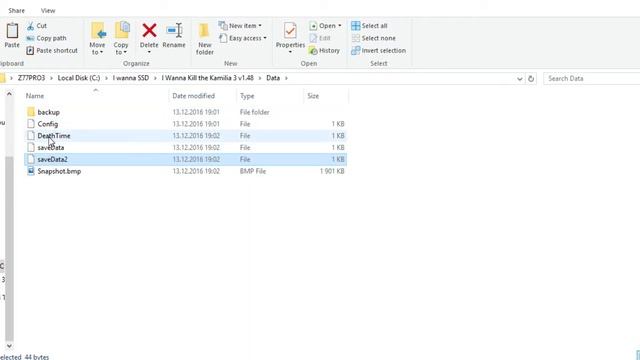Open file Properties

click(x=290, y=38)
